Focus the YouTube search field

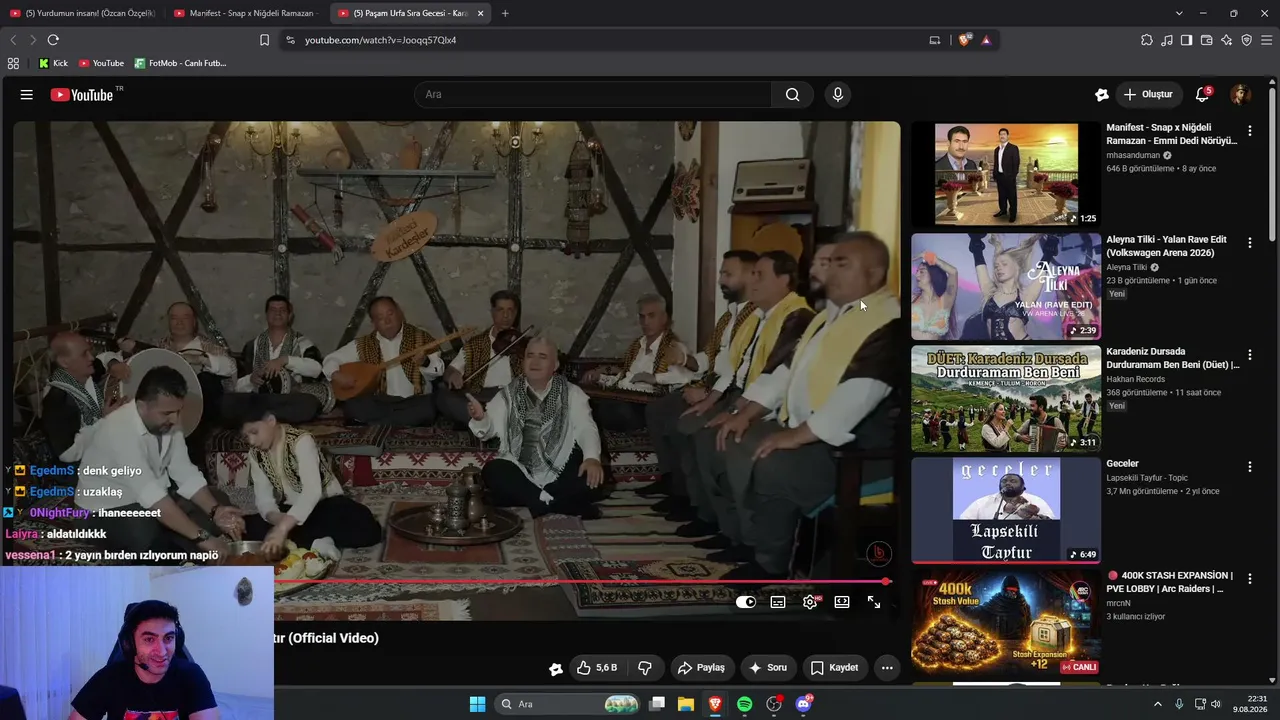592,95
